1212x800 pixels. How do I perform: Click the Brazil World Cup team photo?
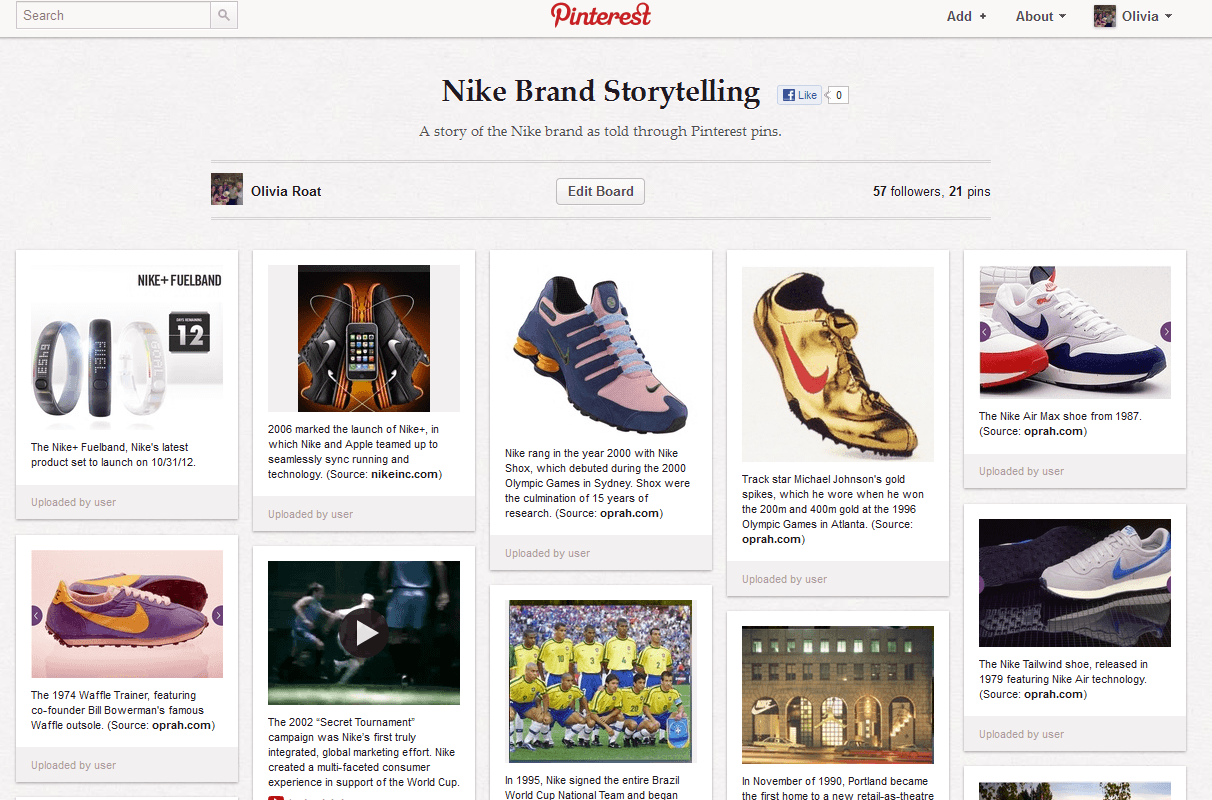pyautogui.click(x=600, y=681)
